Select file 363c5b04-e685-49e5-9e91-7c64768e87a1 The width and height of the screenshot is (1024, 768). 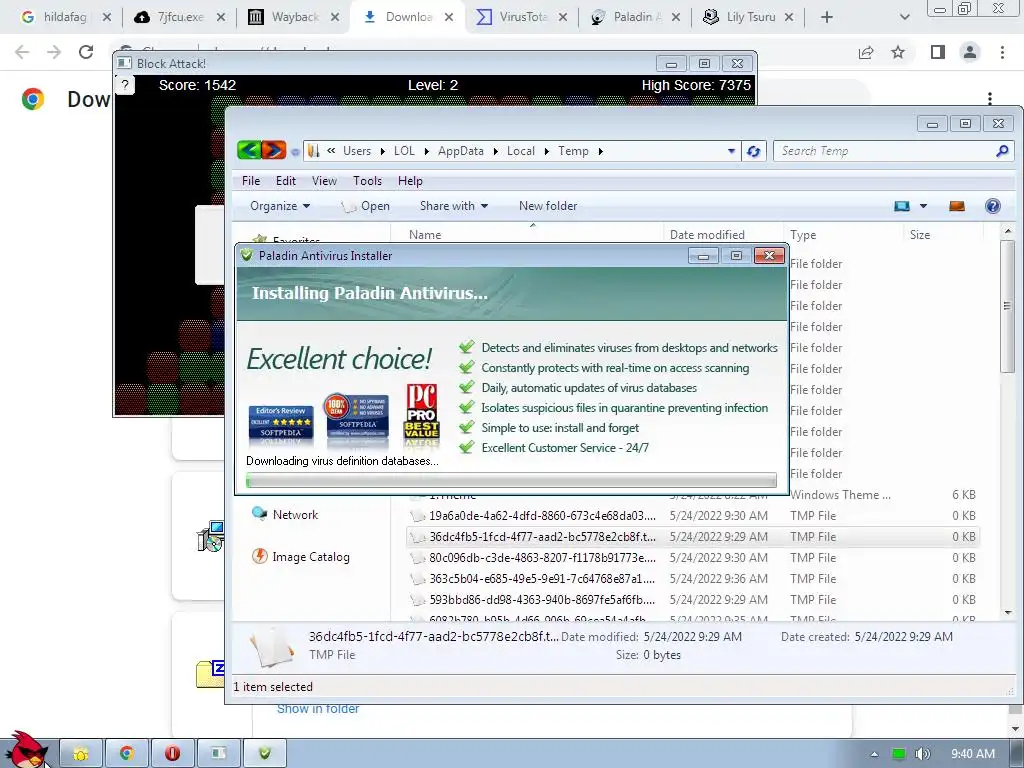pyautogui.click(x=692, y=579)
